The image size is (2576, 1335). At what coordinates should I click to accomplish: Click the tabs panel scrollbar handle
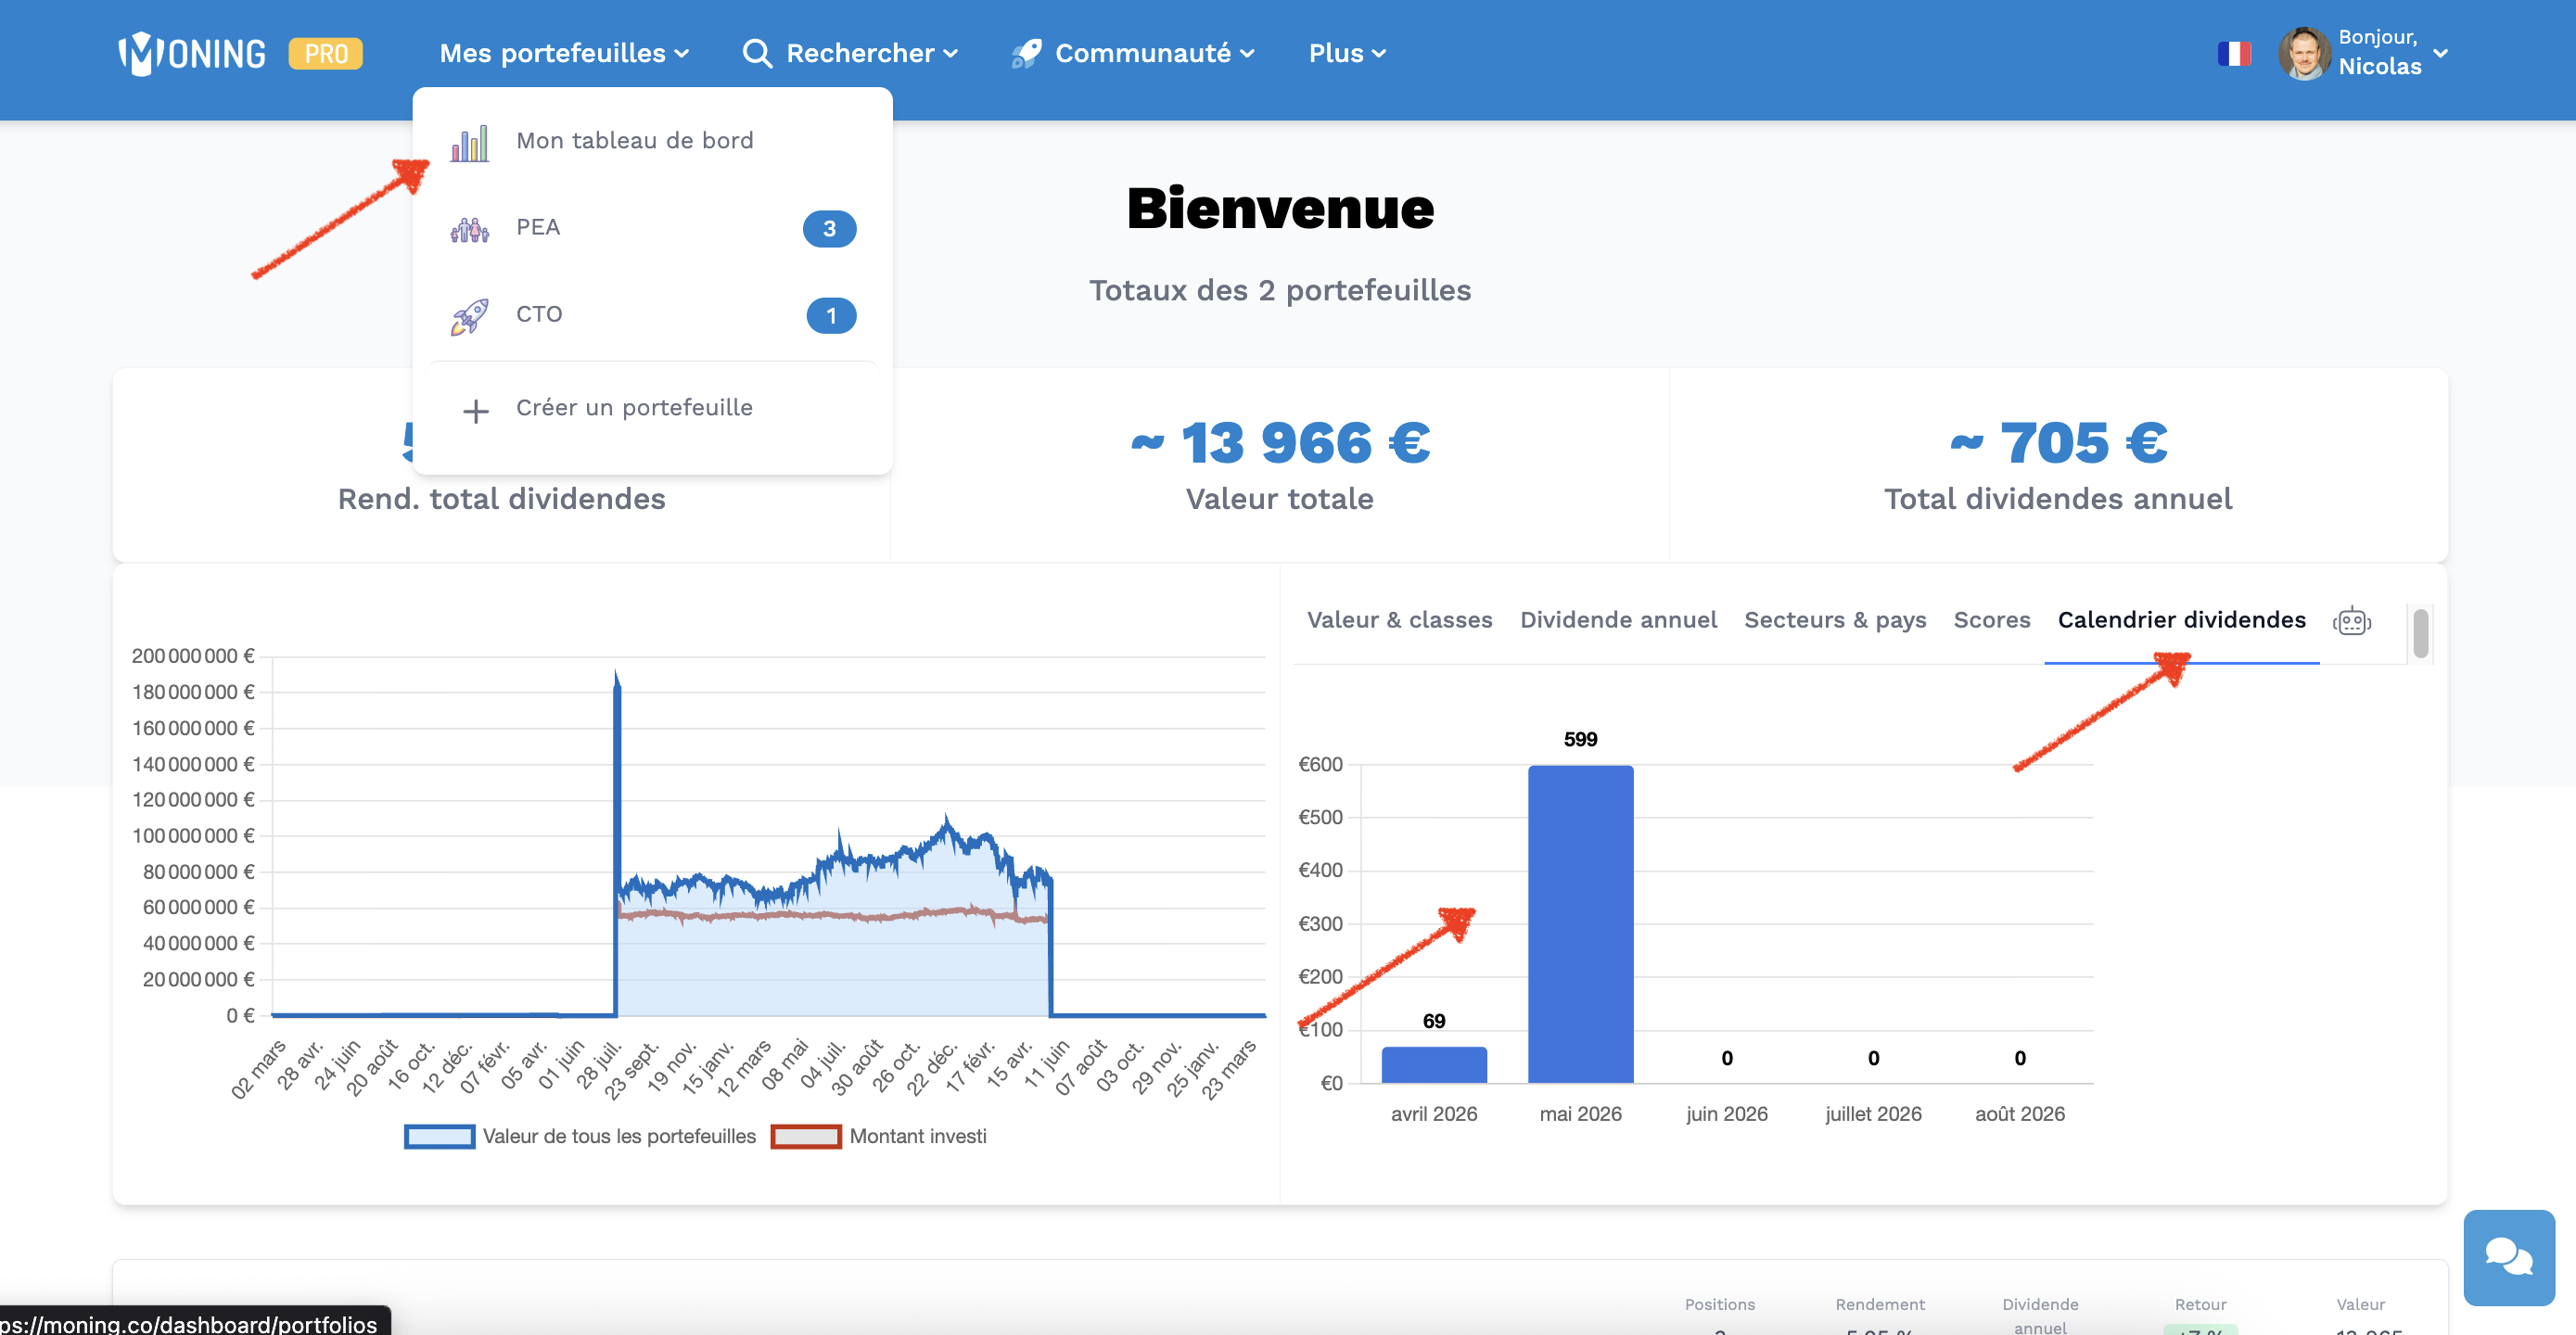coord(2420,633)
